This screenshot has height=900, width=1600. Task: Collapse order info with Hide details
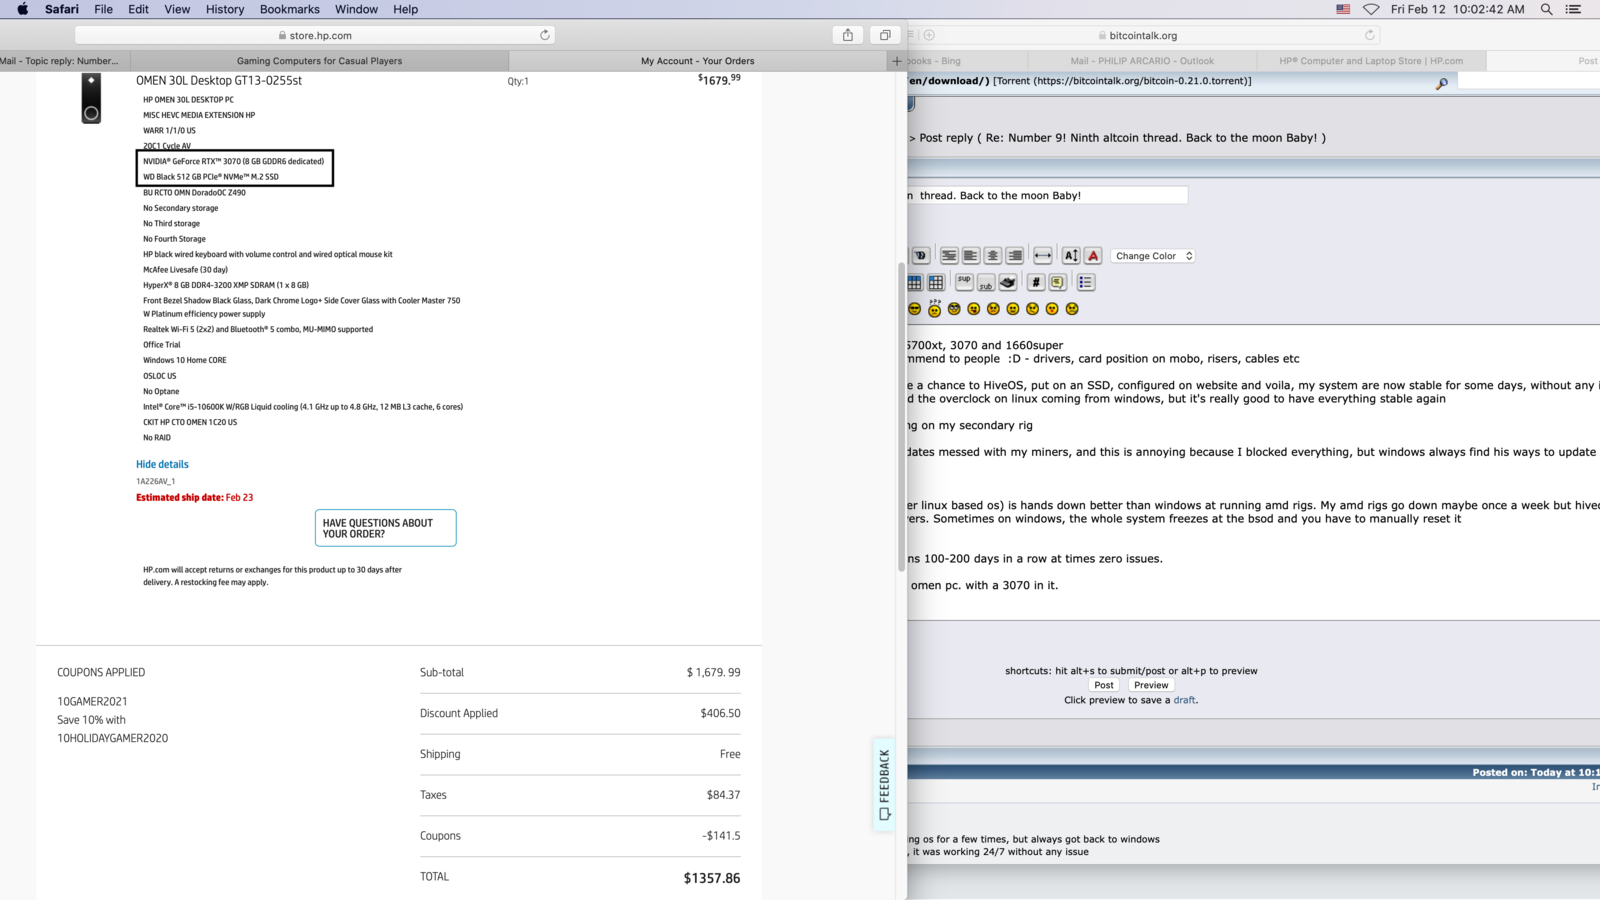[162, 464]
